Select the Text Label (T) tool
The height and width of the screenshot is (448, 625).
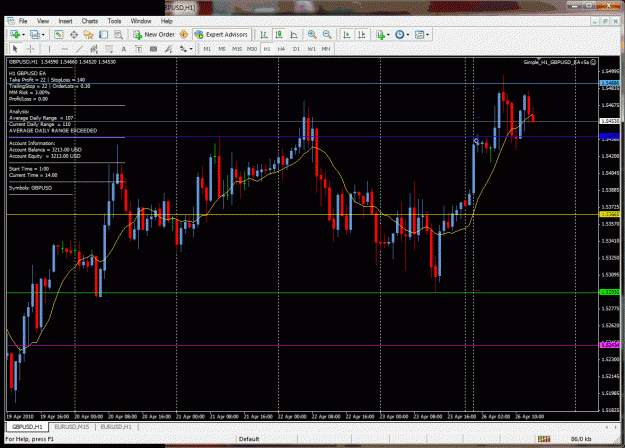(138, 49)
